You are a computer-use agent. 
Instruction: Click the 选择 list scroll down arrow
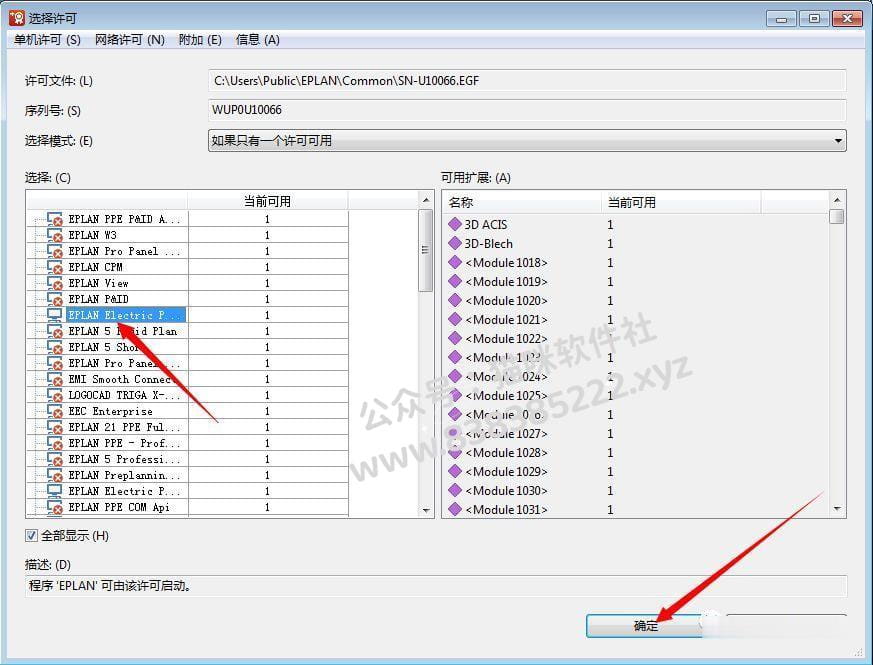pos(426,510)
